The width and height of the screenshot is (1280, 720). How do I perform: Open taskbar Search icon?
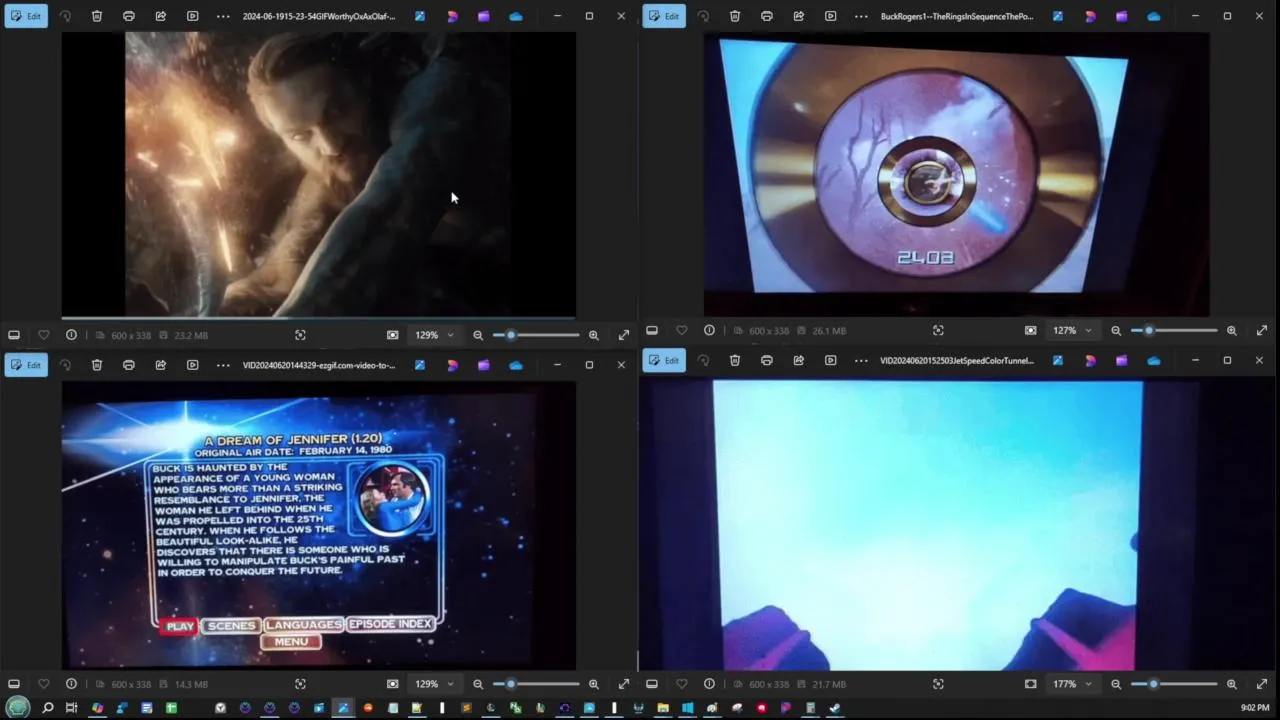47,708
